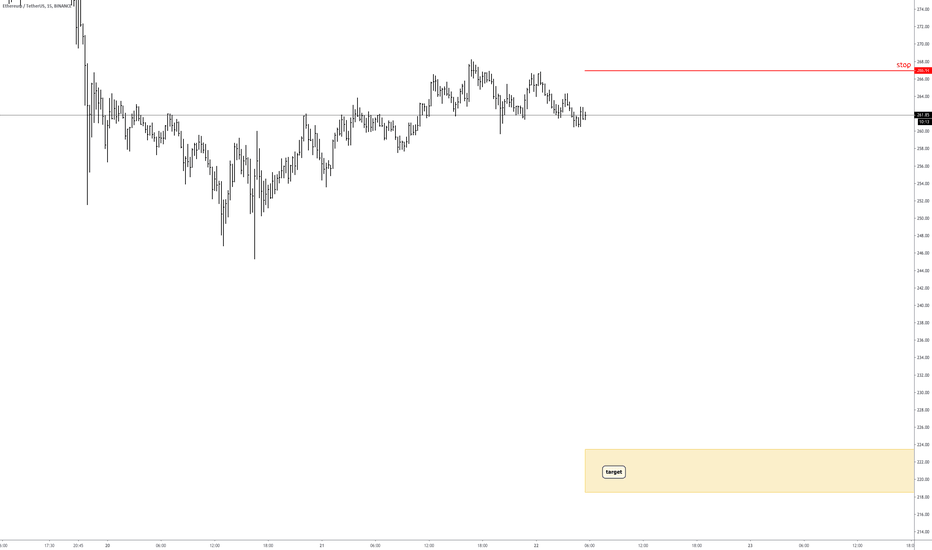This screenshot has width=932, height=550.
Task: Click the red "stop" text label
Action: (x=903, y=65)
